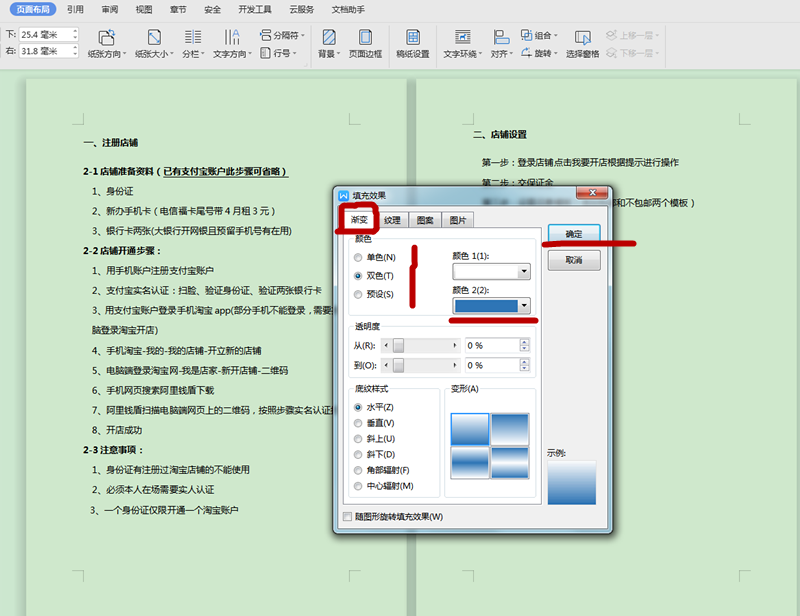Screen dimensions: 800x616
Task: Switch to the 审阅 ribbon tab
Action: [109, 9]
